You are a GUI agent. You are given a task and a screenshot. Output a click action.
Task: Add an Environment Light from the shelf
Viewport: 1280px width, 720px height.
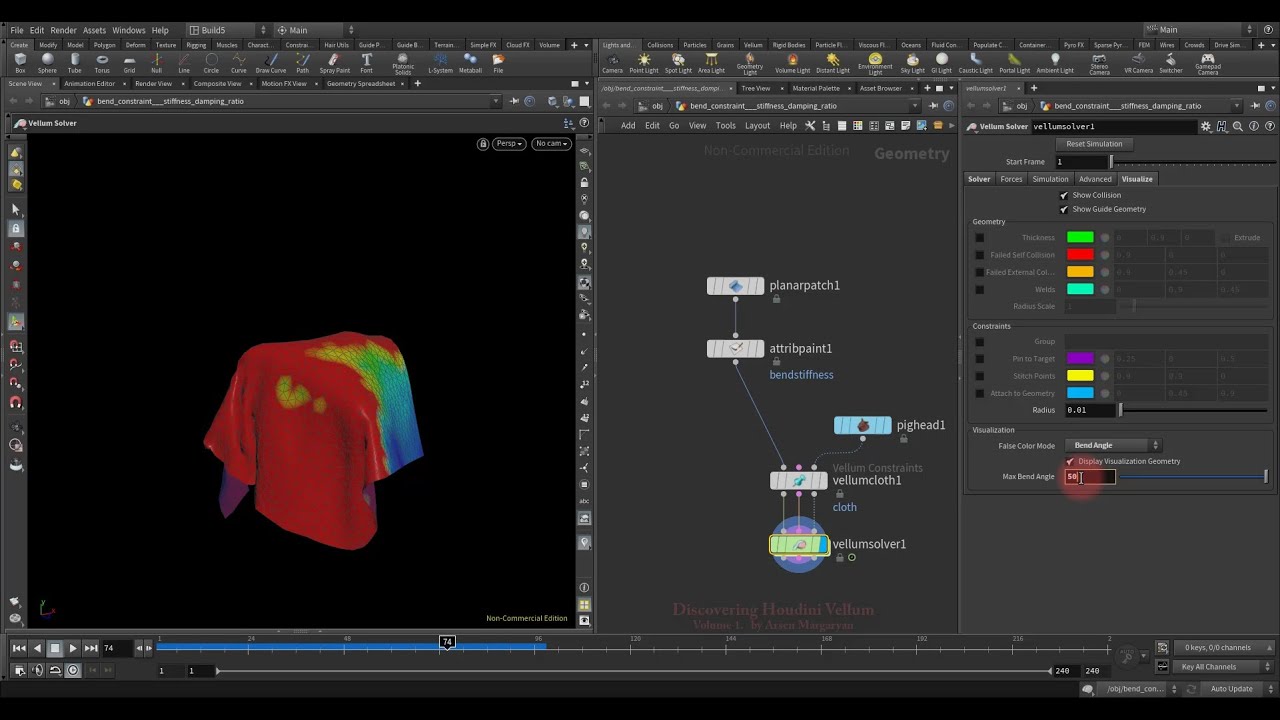[x=875, y=64]
